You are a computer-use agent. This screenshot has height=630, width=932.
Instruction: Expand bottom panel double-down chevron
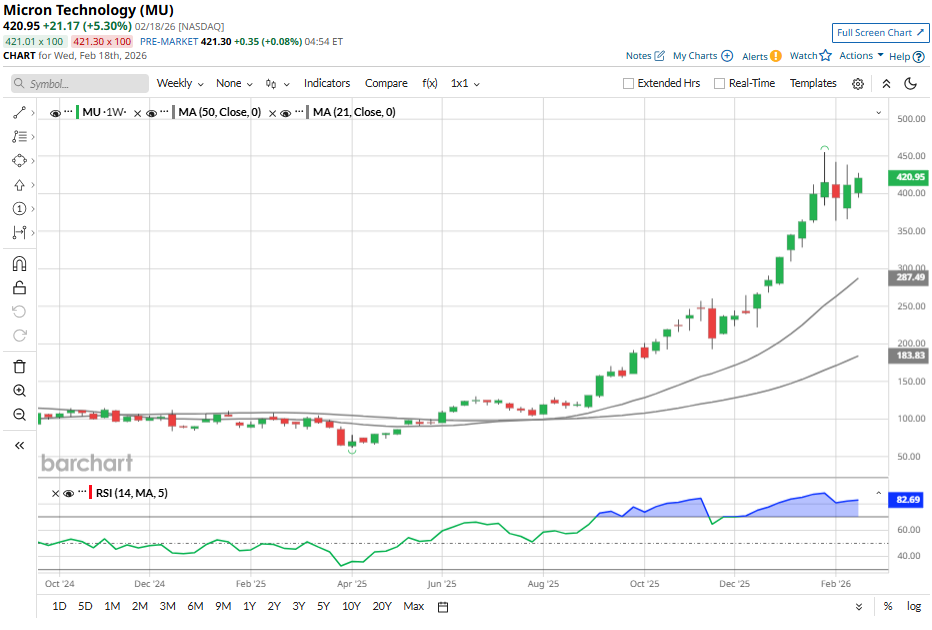(859, 607)
